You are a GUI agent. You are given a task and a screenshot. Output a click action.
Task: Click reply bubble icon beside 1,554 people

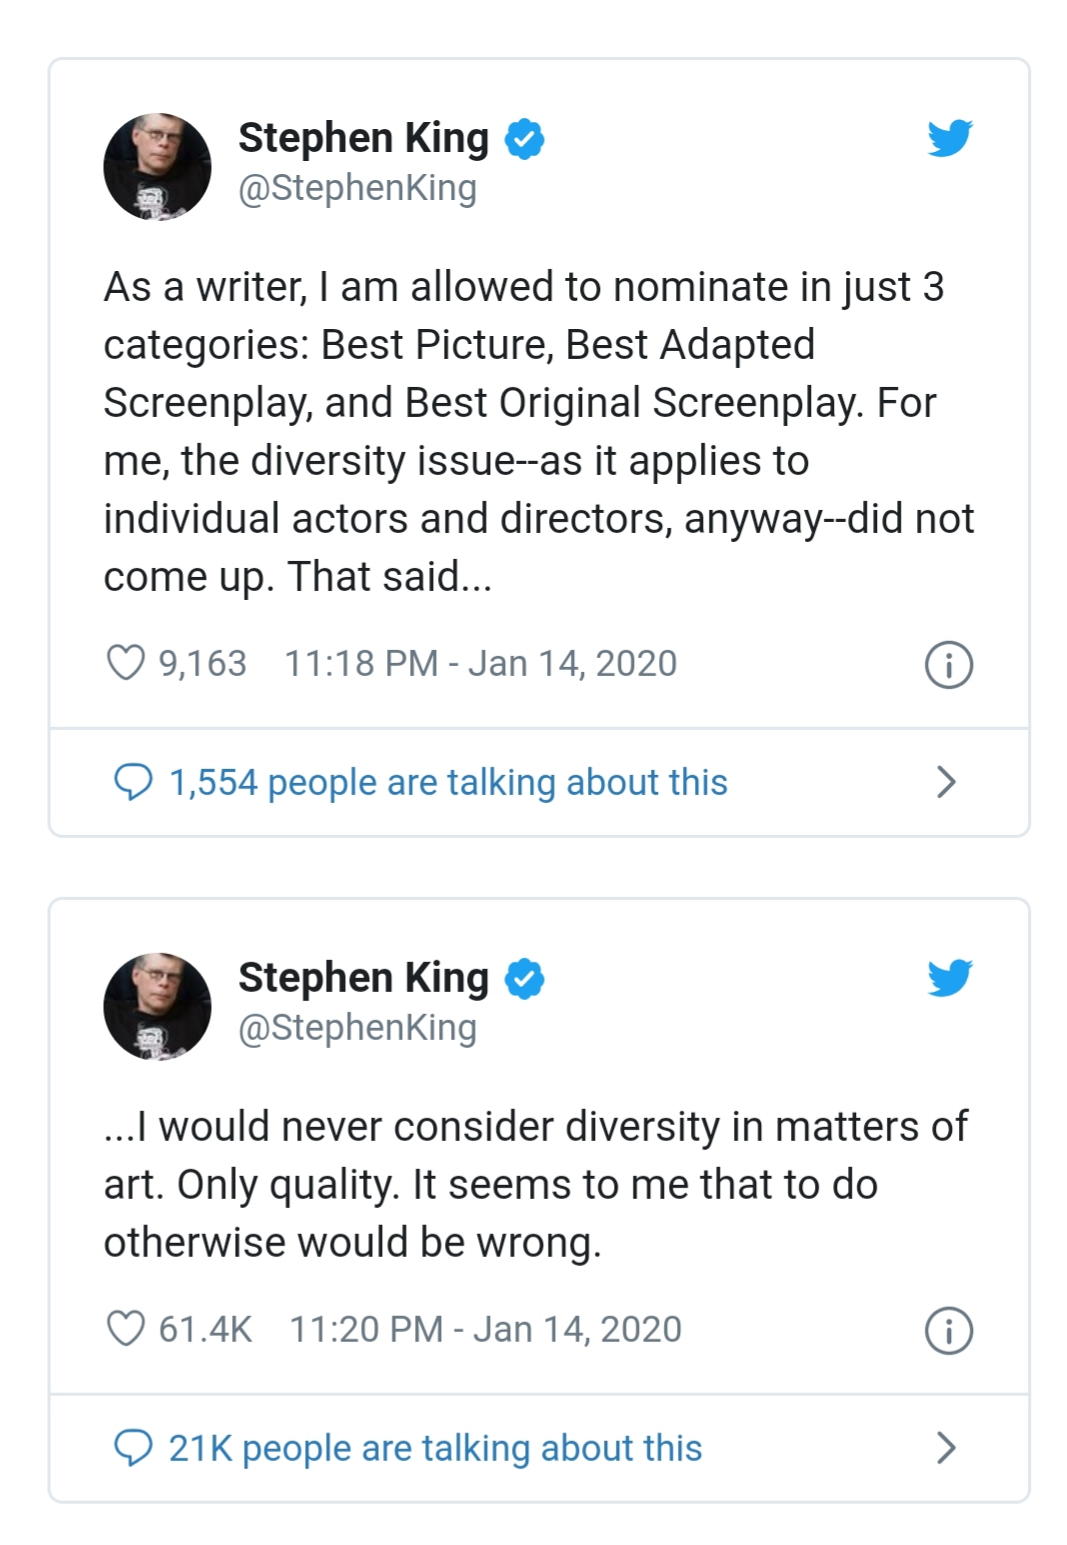point(133,782)
